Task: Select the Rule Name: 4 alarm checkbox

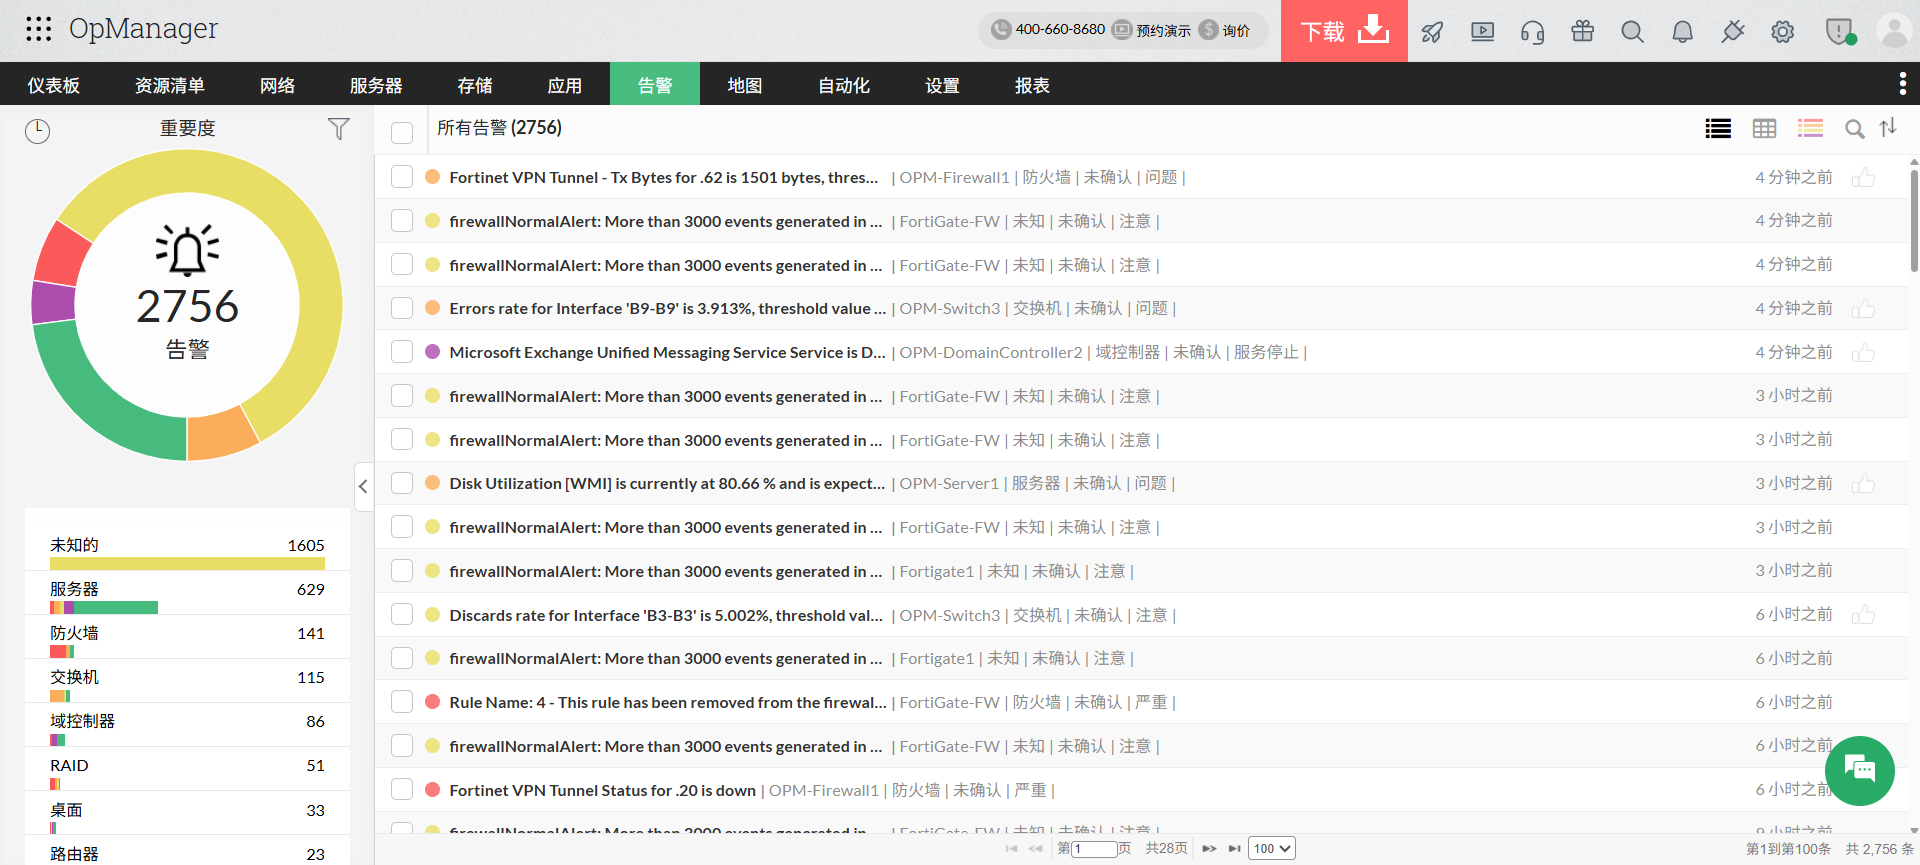Action: (402, 702)
